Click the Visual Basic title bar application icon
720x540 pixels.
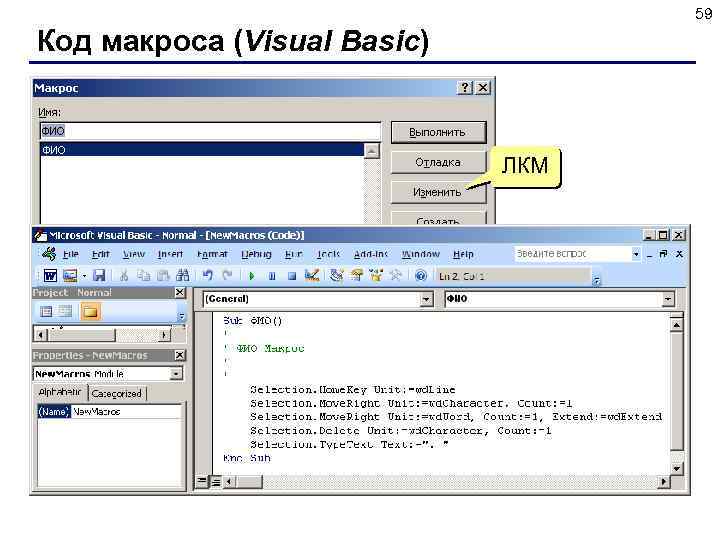point(40,236)
